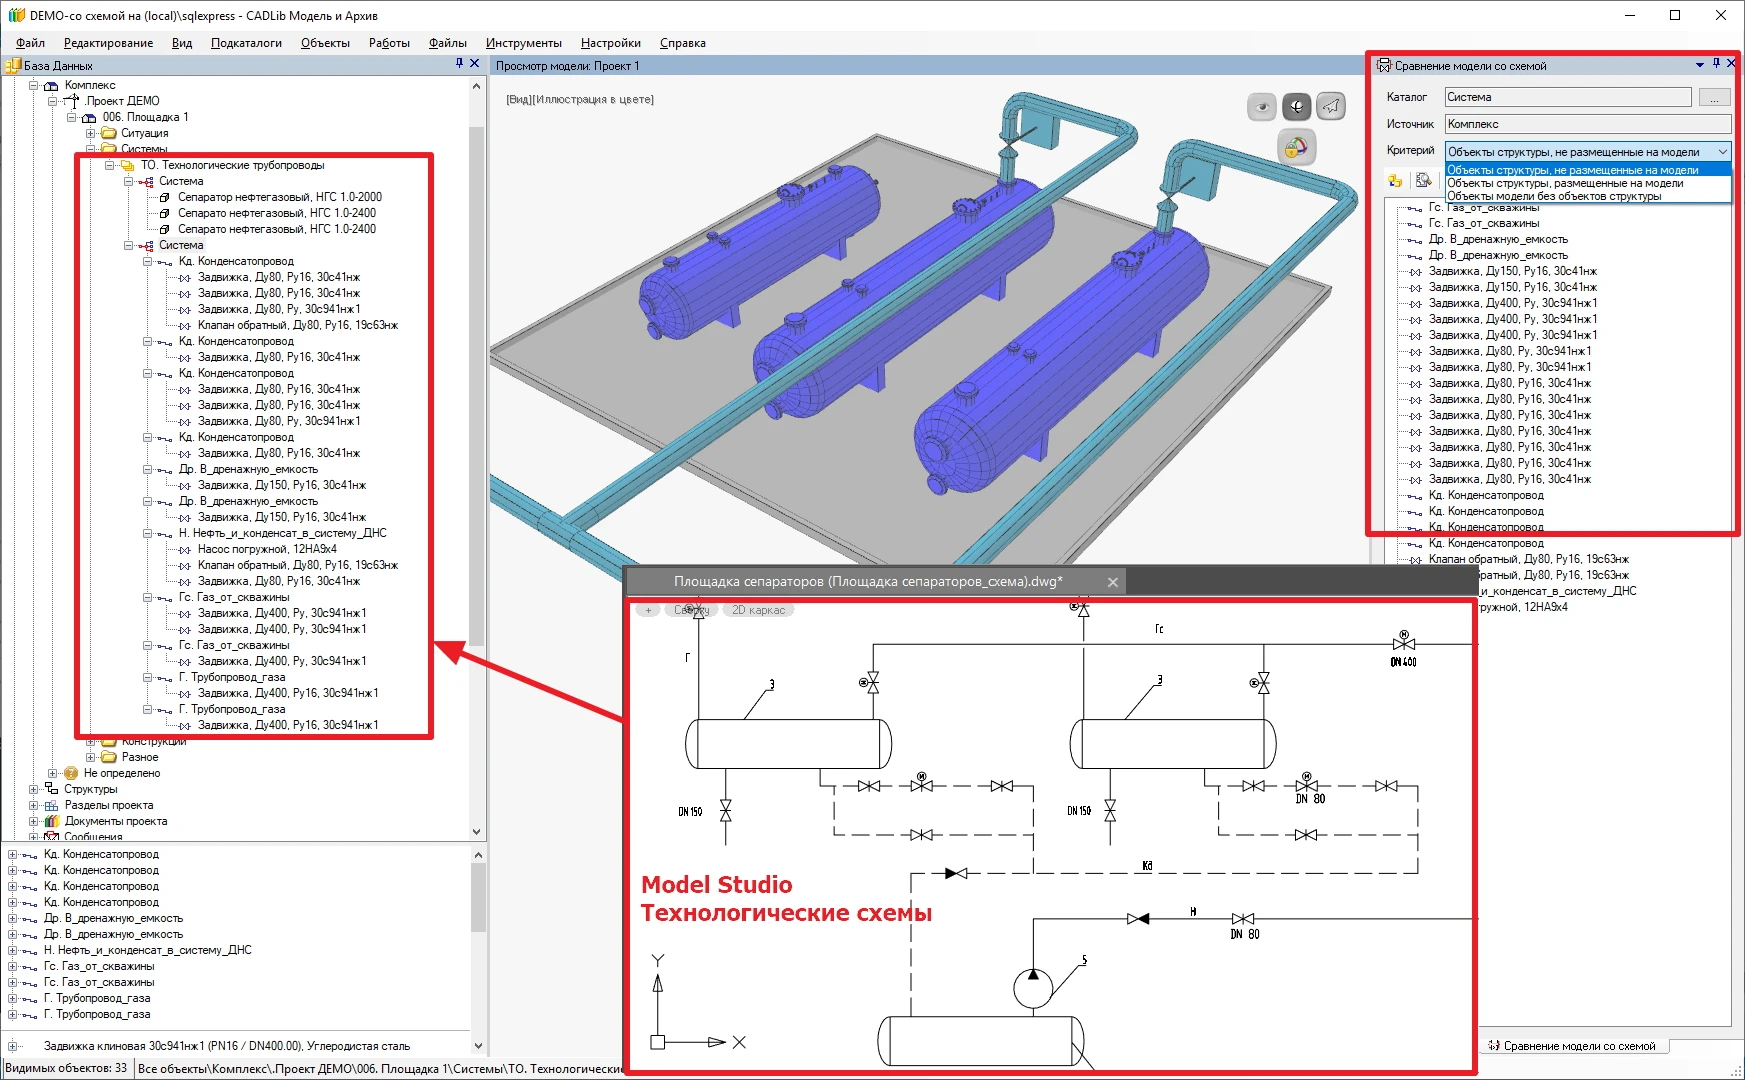Click the Каталог input field
The height and width of the screenshot is (1080, 1745).
pos(1567,98)
